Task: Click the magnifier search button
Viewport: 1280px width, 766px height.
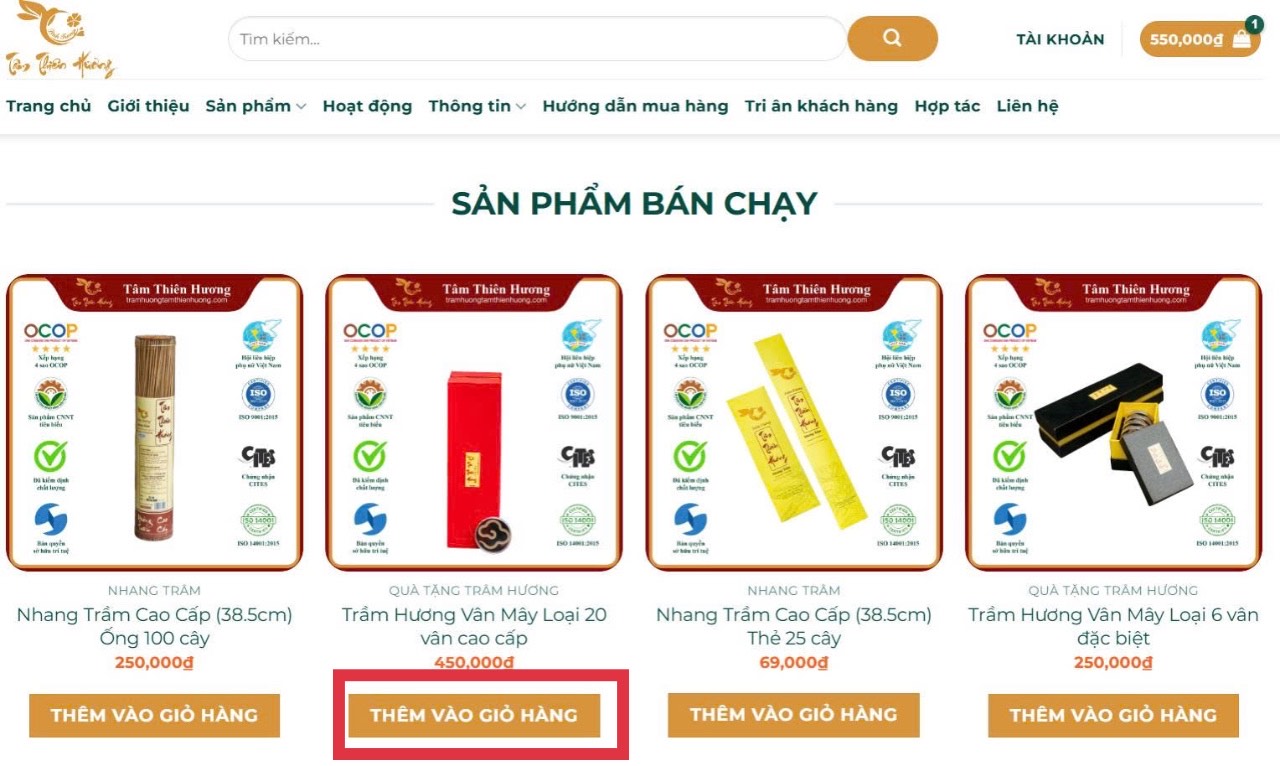Action: (892, 39)
